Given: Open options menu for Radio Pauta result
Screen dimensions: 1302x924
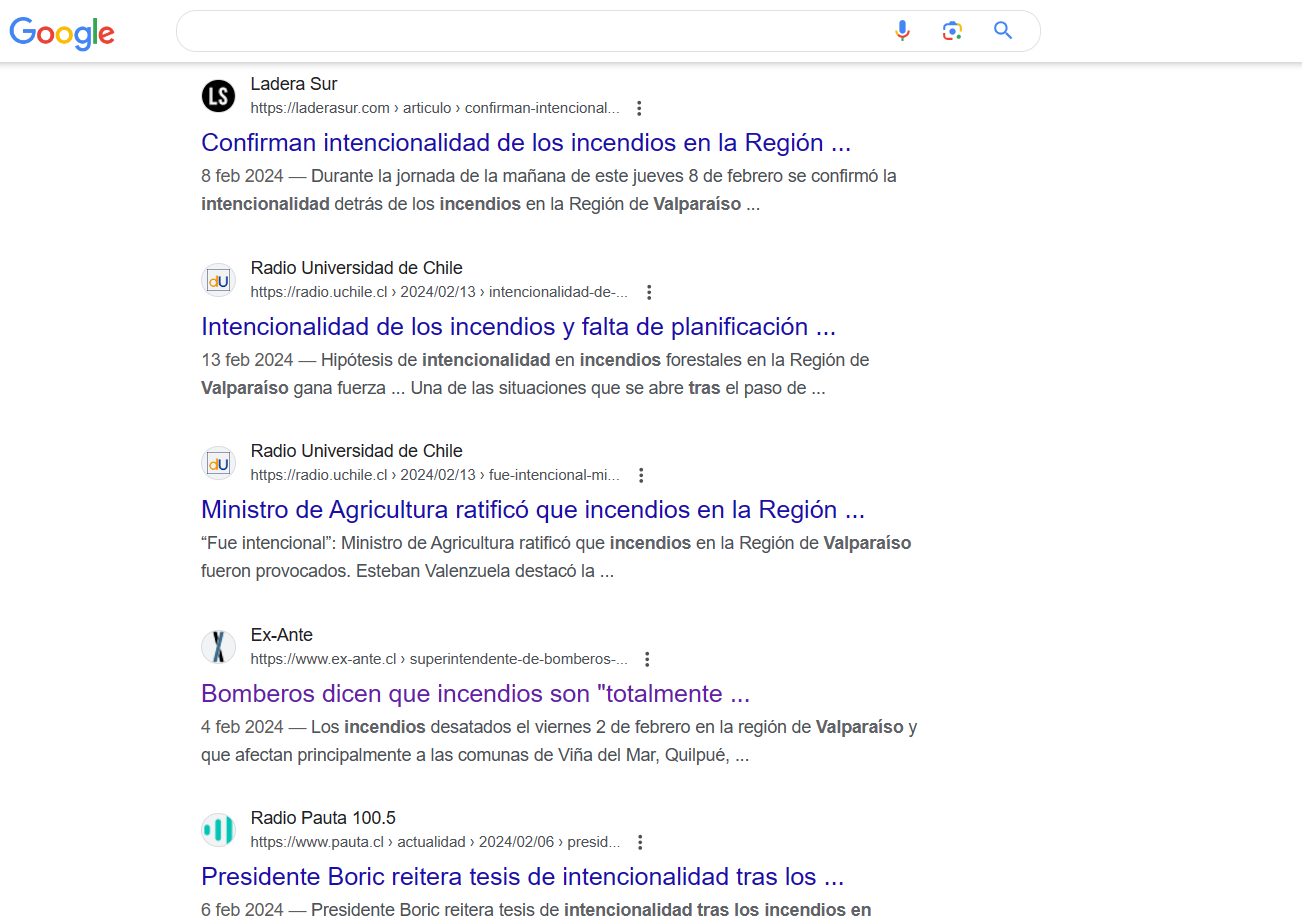Looking at the screenshot, I should pos(640,842).
